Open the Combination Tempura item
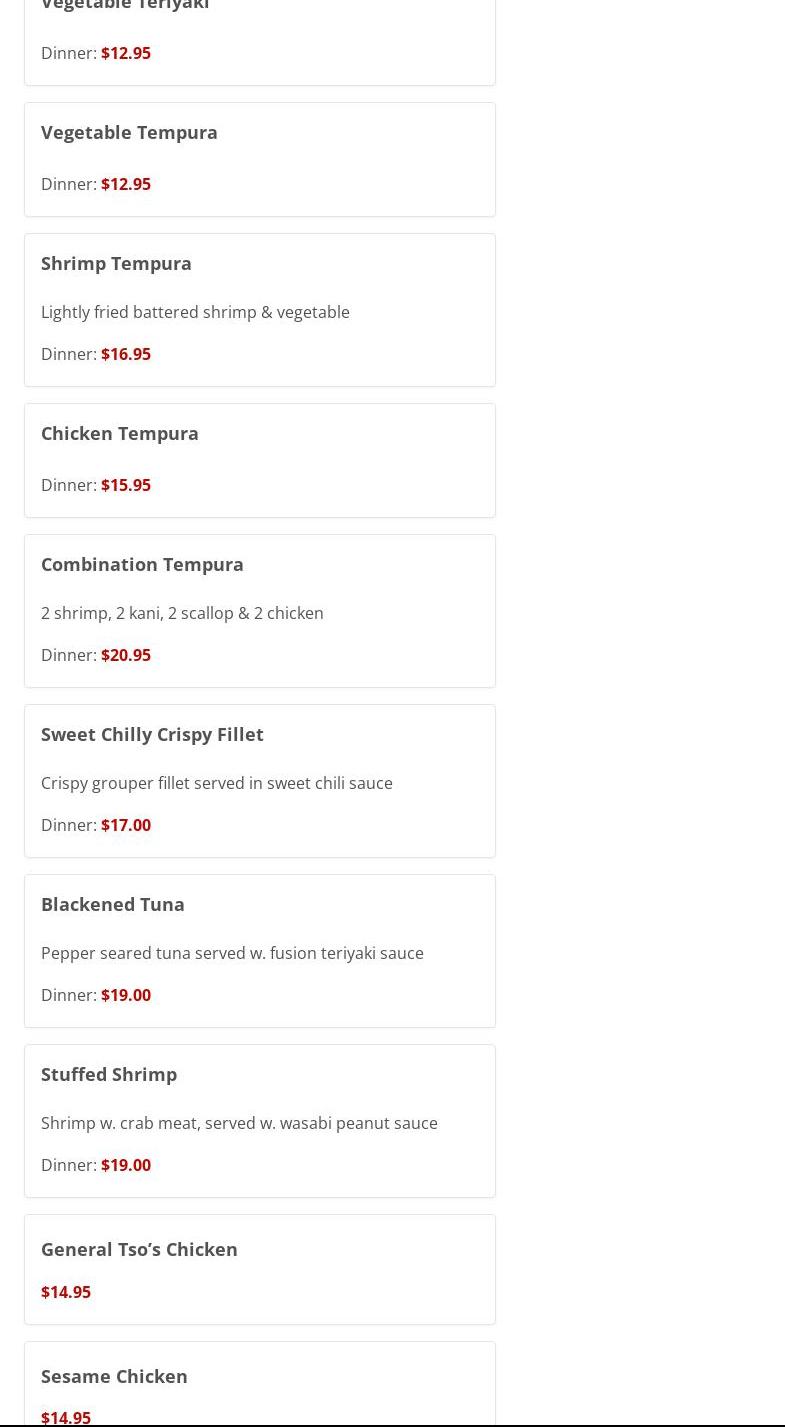 (142, 564)
